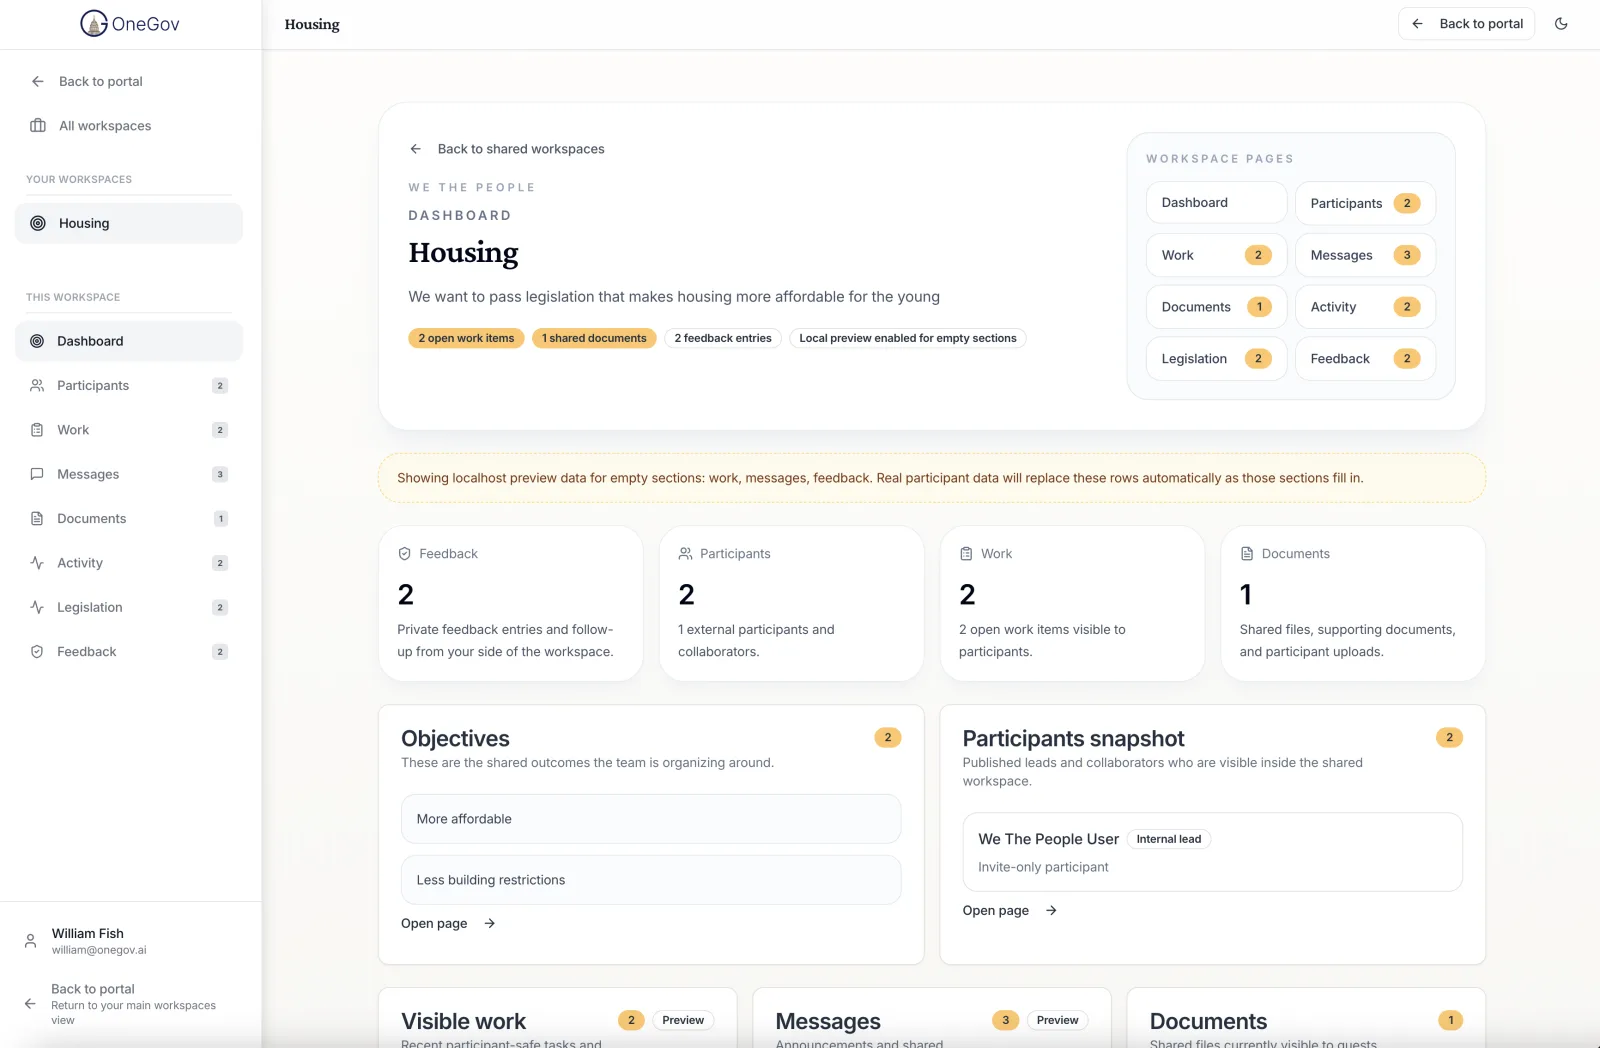Open page link under Participants snapshot
Image resolution: width=1600 pixels, height=1048 pixels.
point(1010,910)
